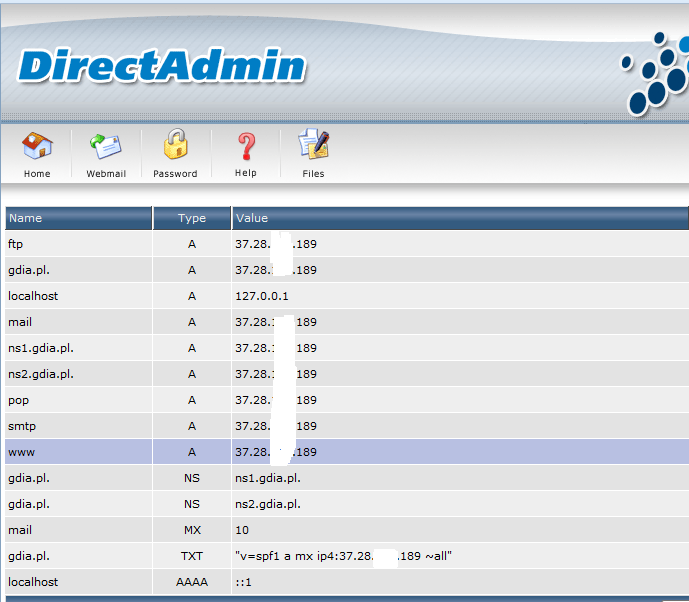
Task: Click the 127.0.0.1 value
Action: (262, 296)
